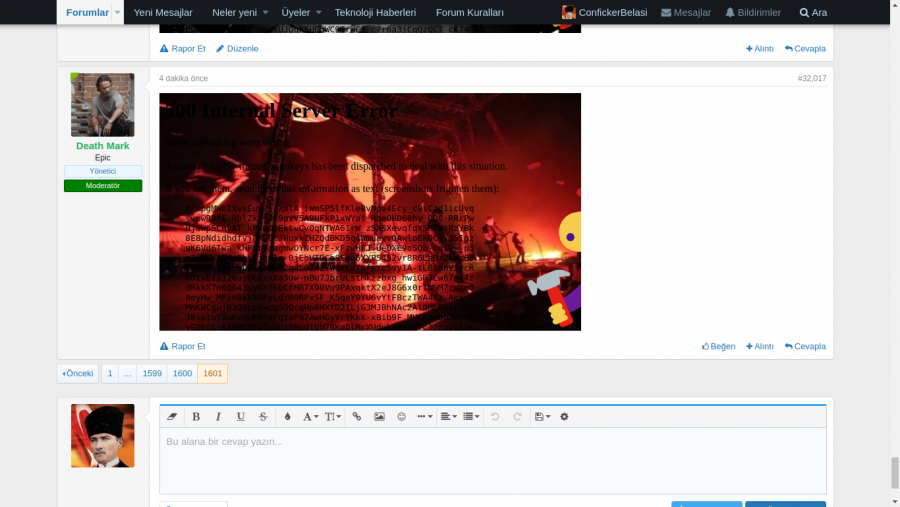Click the reply text field

[x=492, y=460]
